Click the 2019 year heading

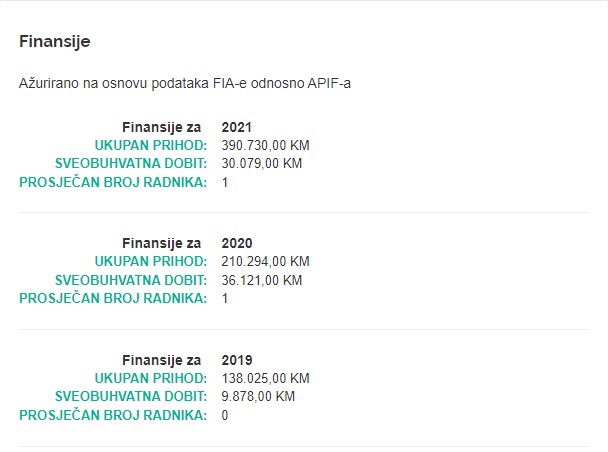click(237, 360)
